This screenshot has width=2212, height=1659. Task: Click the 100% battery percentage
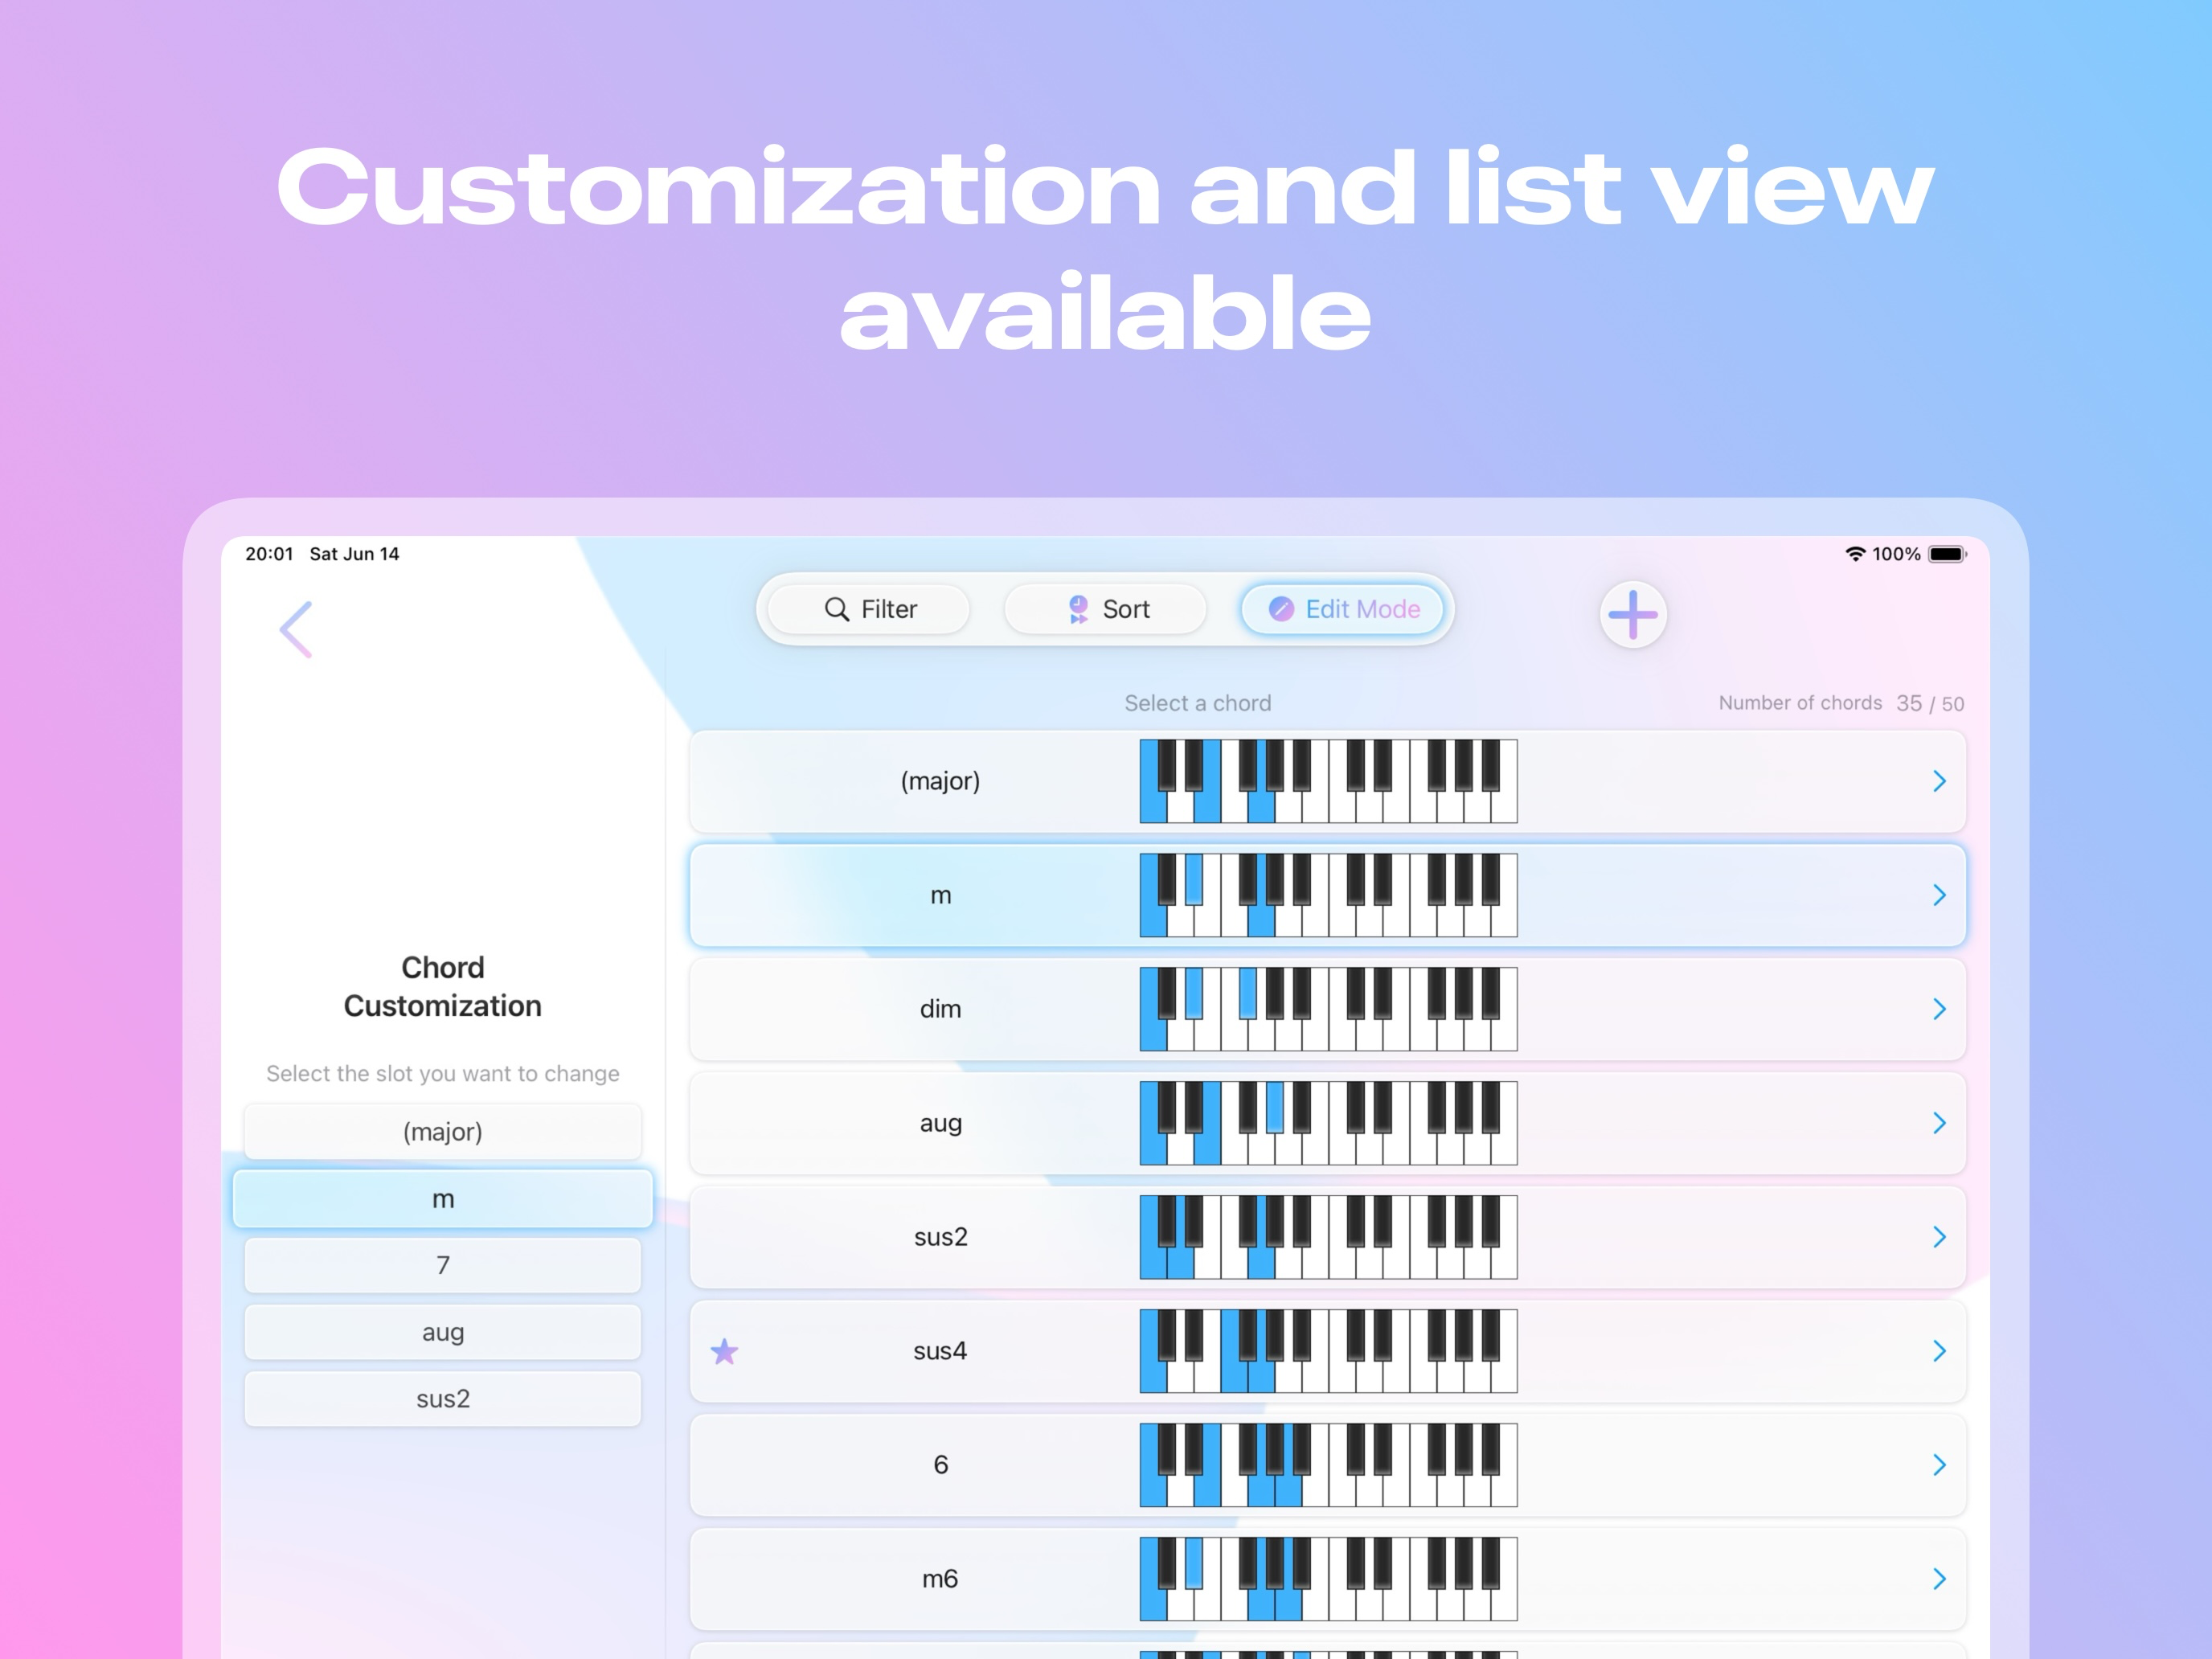point(1896,554)
